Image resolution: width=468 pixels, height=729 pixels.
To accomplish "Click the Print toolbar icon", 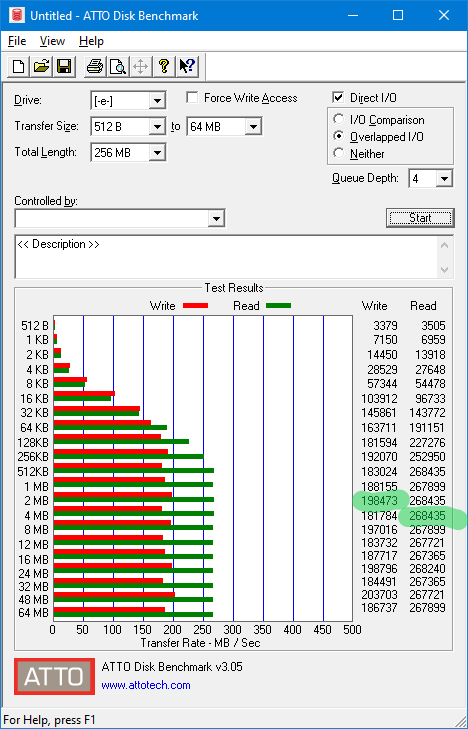I will 95,66.
